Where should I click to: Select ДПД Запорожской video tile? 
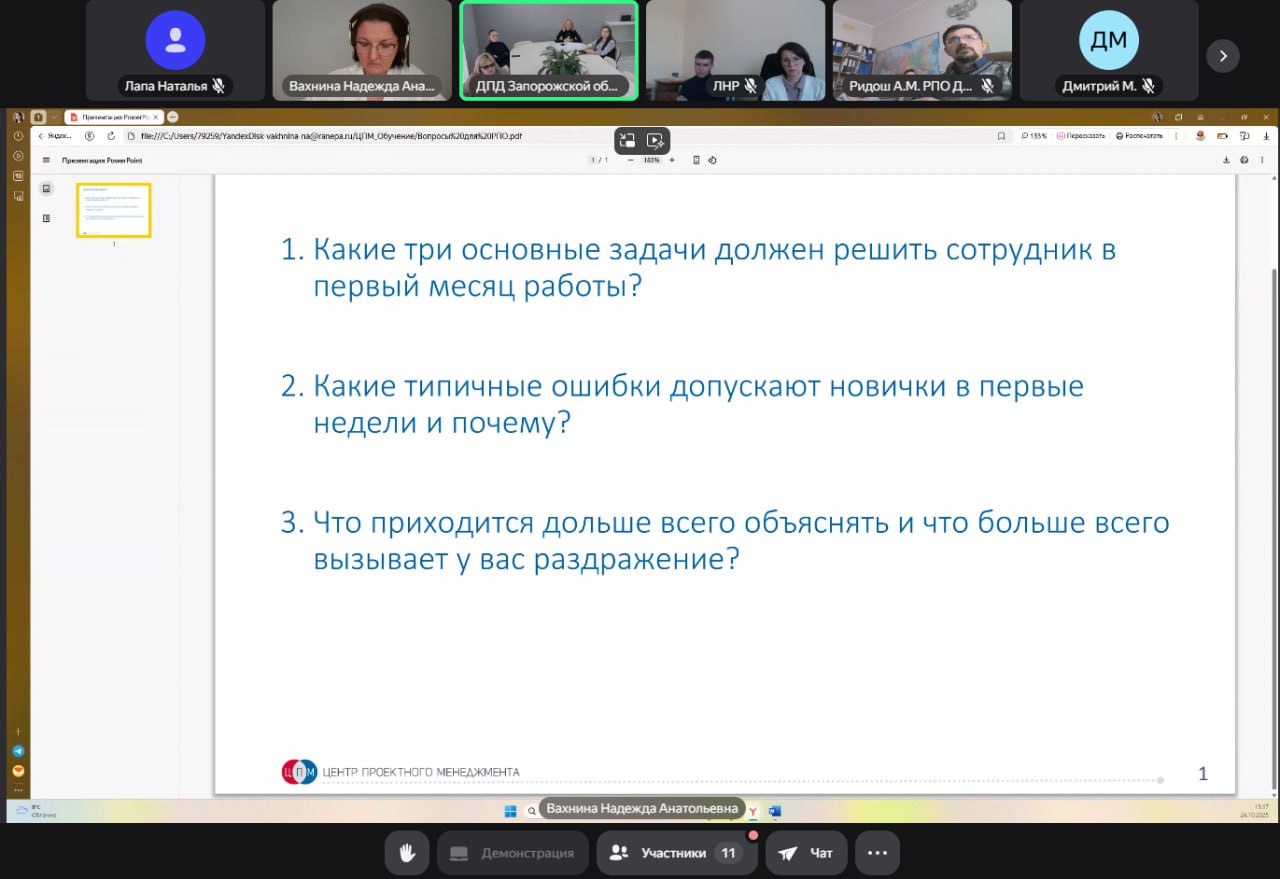click(x=549, y=50)
